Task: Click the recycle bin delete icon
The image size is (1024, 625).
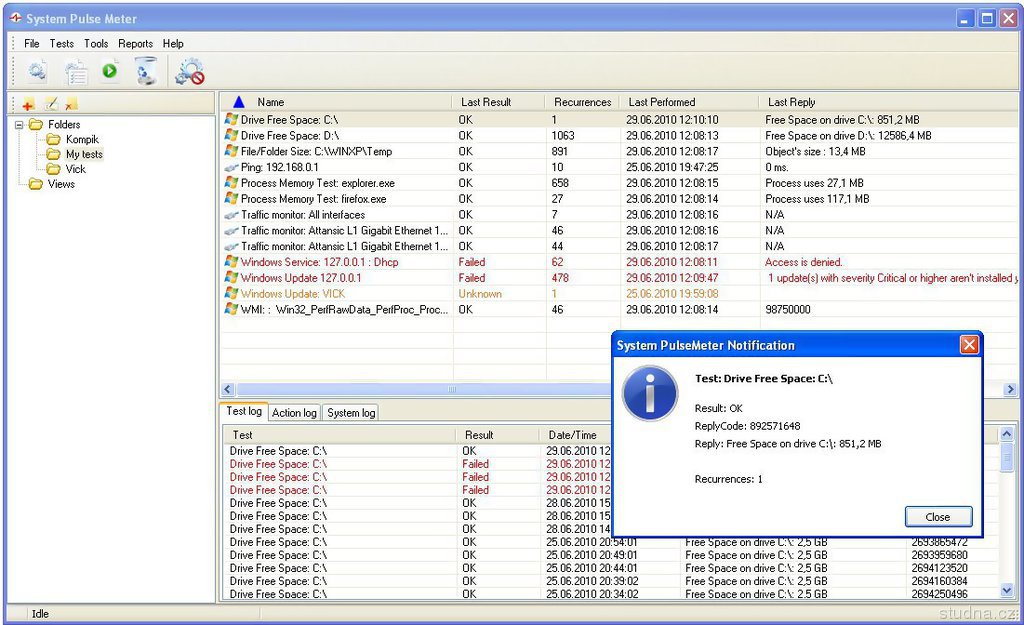Action: (146, 71)
